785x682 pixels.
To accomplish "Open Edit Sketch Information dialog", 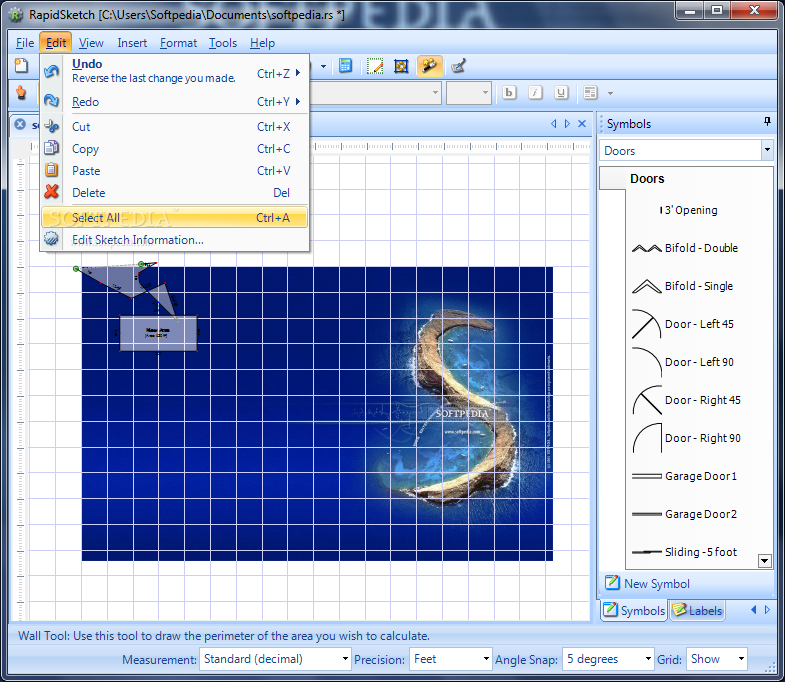I will pos(174,240).
